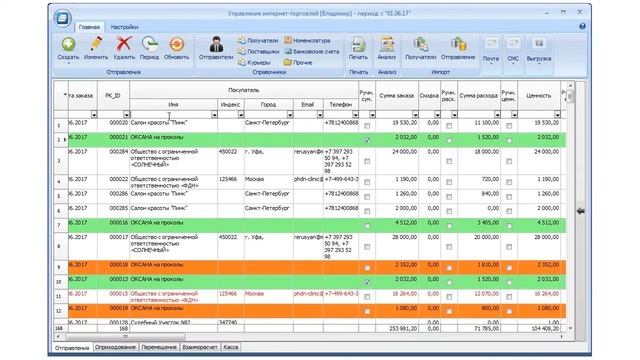
Task: Click the СМС button
Action: (513, 50)
